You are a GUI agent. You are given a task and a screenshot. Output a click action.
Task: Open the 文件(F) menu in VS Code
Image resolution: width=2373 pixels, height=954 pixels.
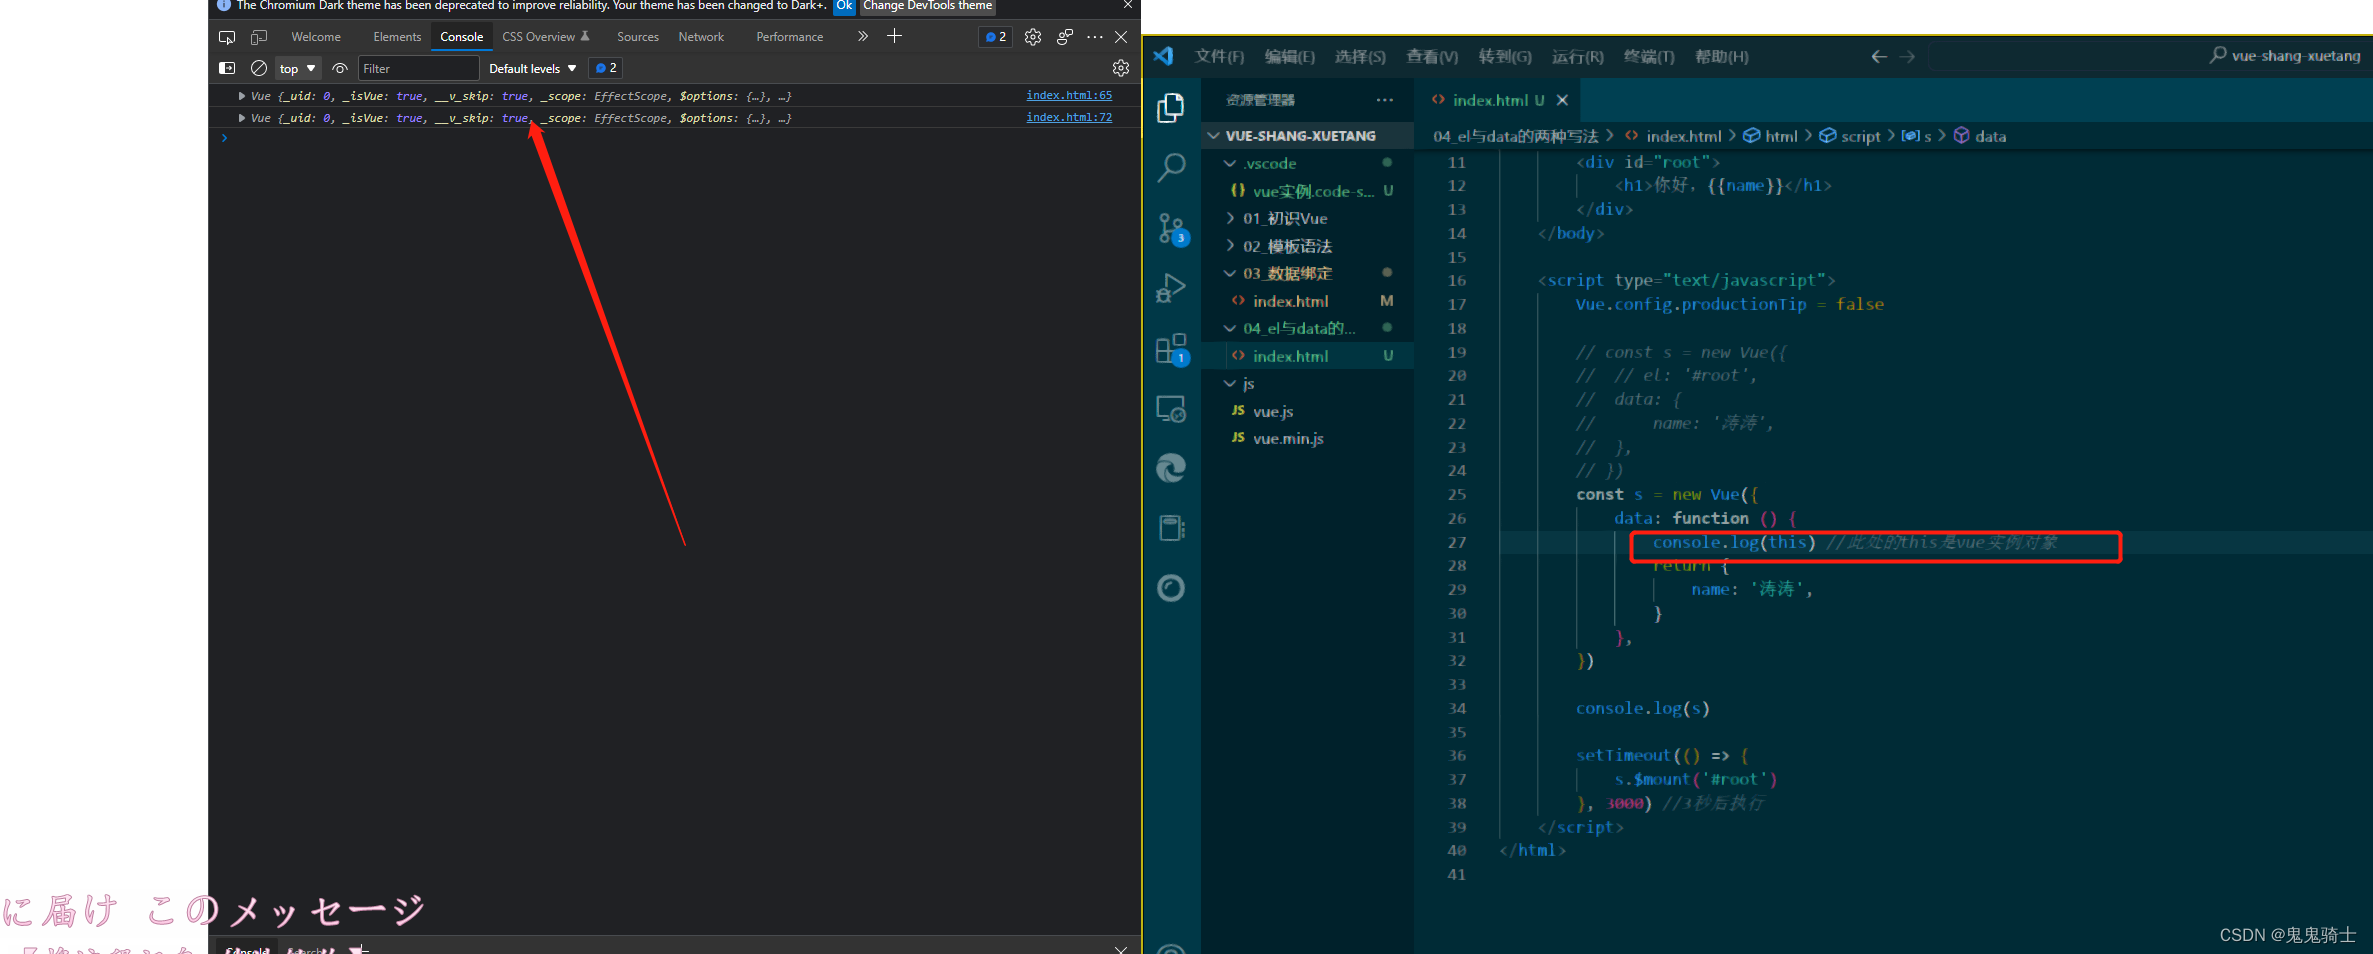click(x=1219, y=57)
